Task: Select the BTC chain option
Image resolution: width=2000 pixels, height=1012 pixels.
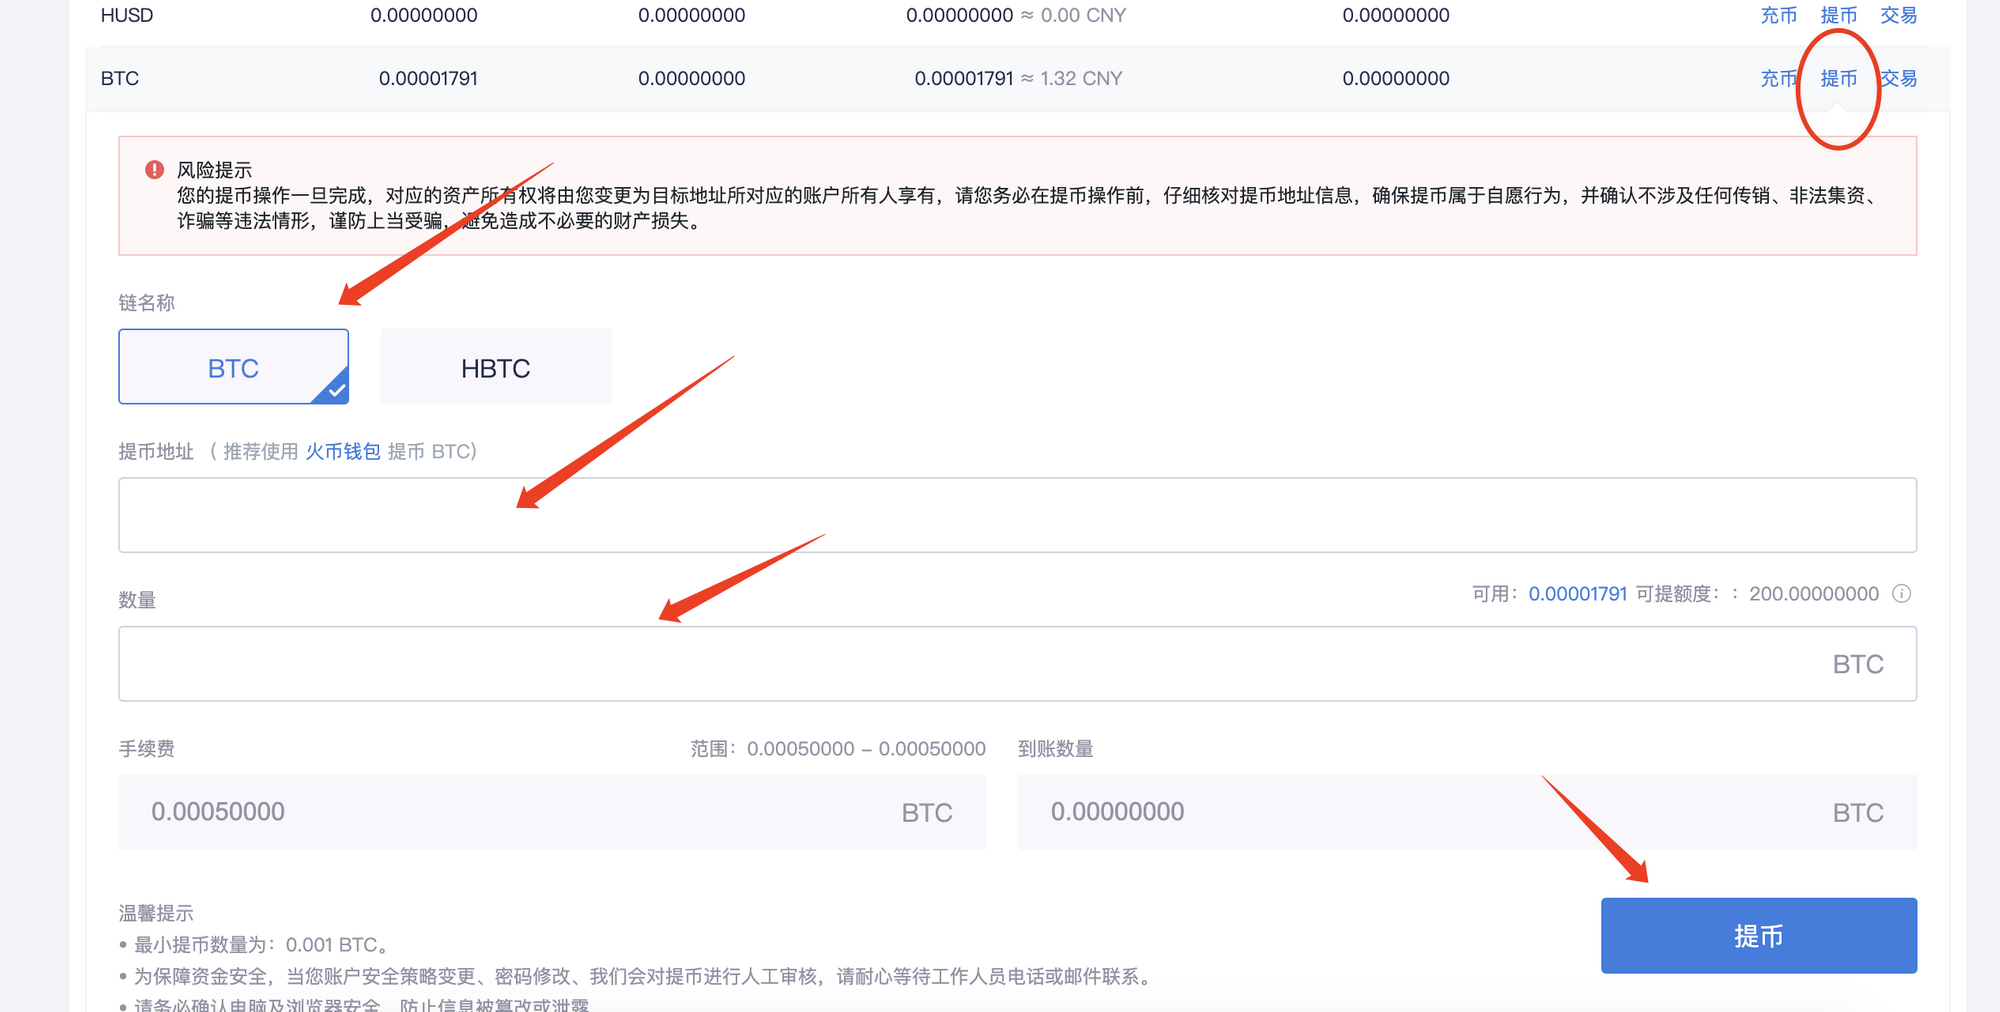Action: [x=233, y=367]
